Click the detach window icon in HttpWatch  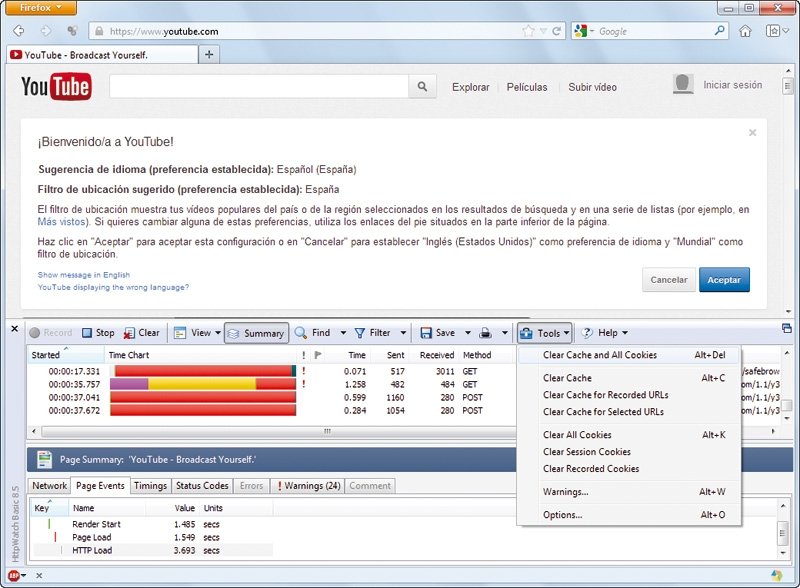[787, 329]
